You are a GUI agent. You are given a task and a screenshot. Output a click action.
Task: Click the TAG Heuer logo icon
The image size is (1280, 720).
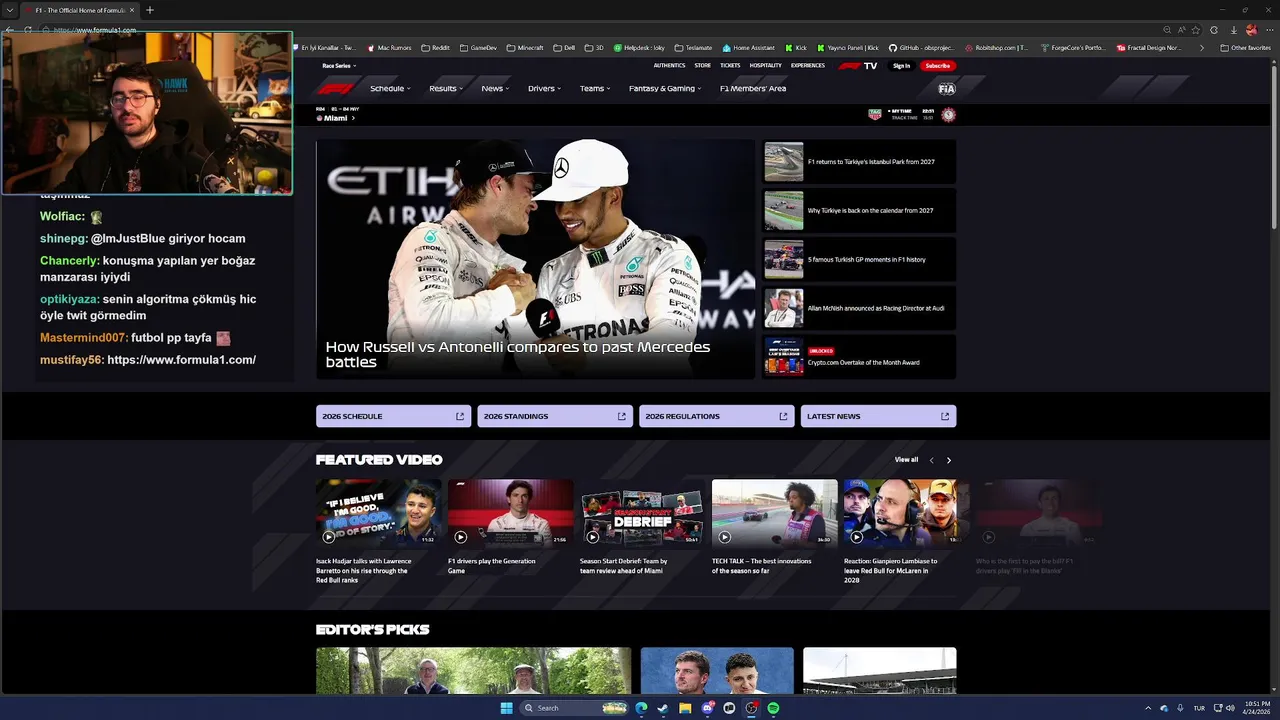(x=874, y=115)
